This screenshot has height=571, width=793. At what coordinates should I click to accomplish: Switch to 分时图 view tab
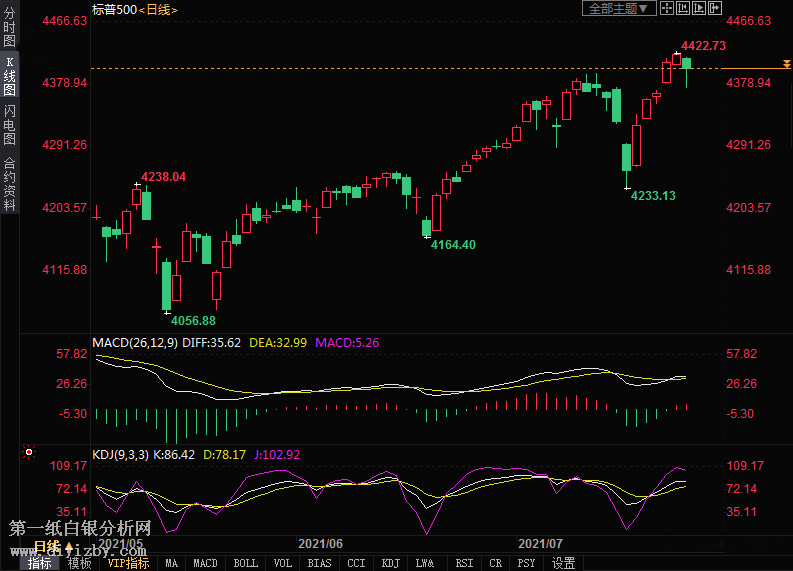9,27
